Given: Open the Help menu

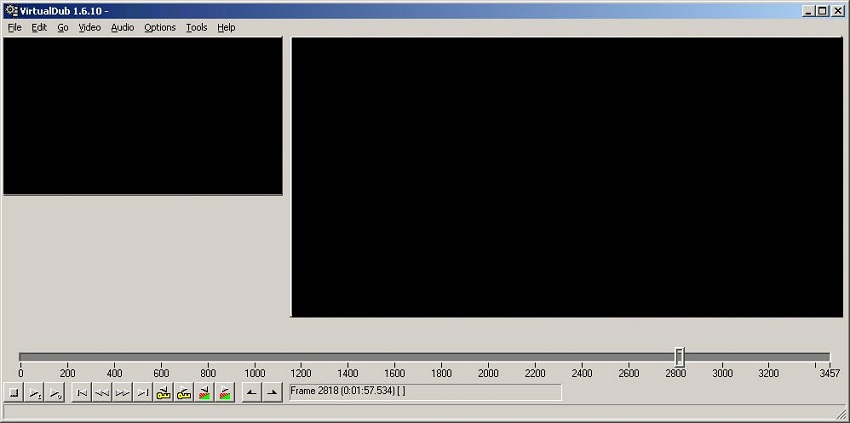Looking at the screenshot, I should [226, 27].
